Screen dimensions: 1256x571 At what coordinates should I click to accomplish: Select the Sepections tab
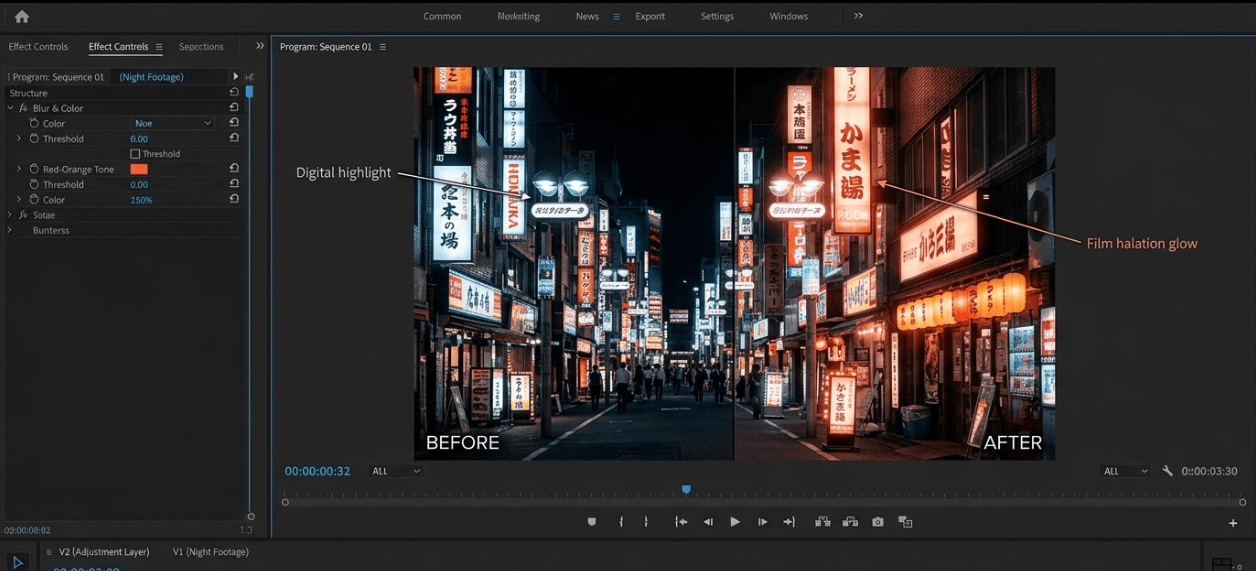201,47
